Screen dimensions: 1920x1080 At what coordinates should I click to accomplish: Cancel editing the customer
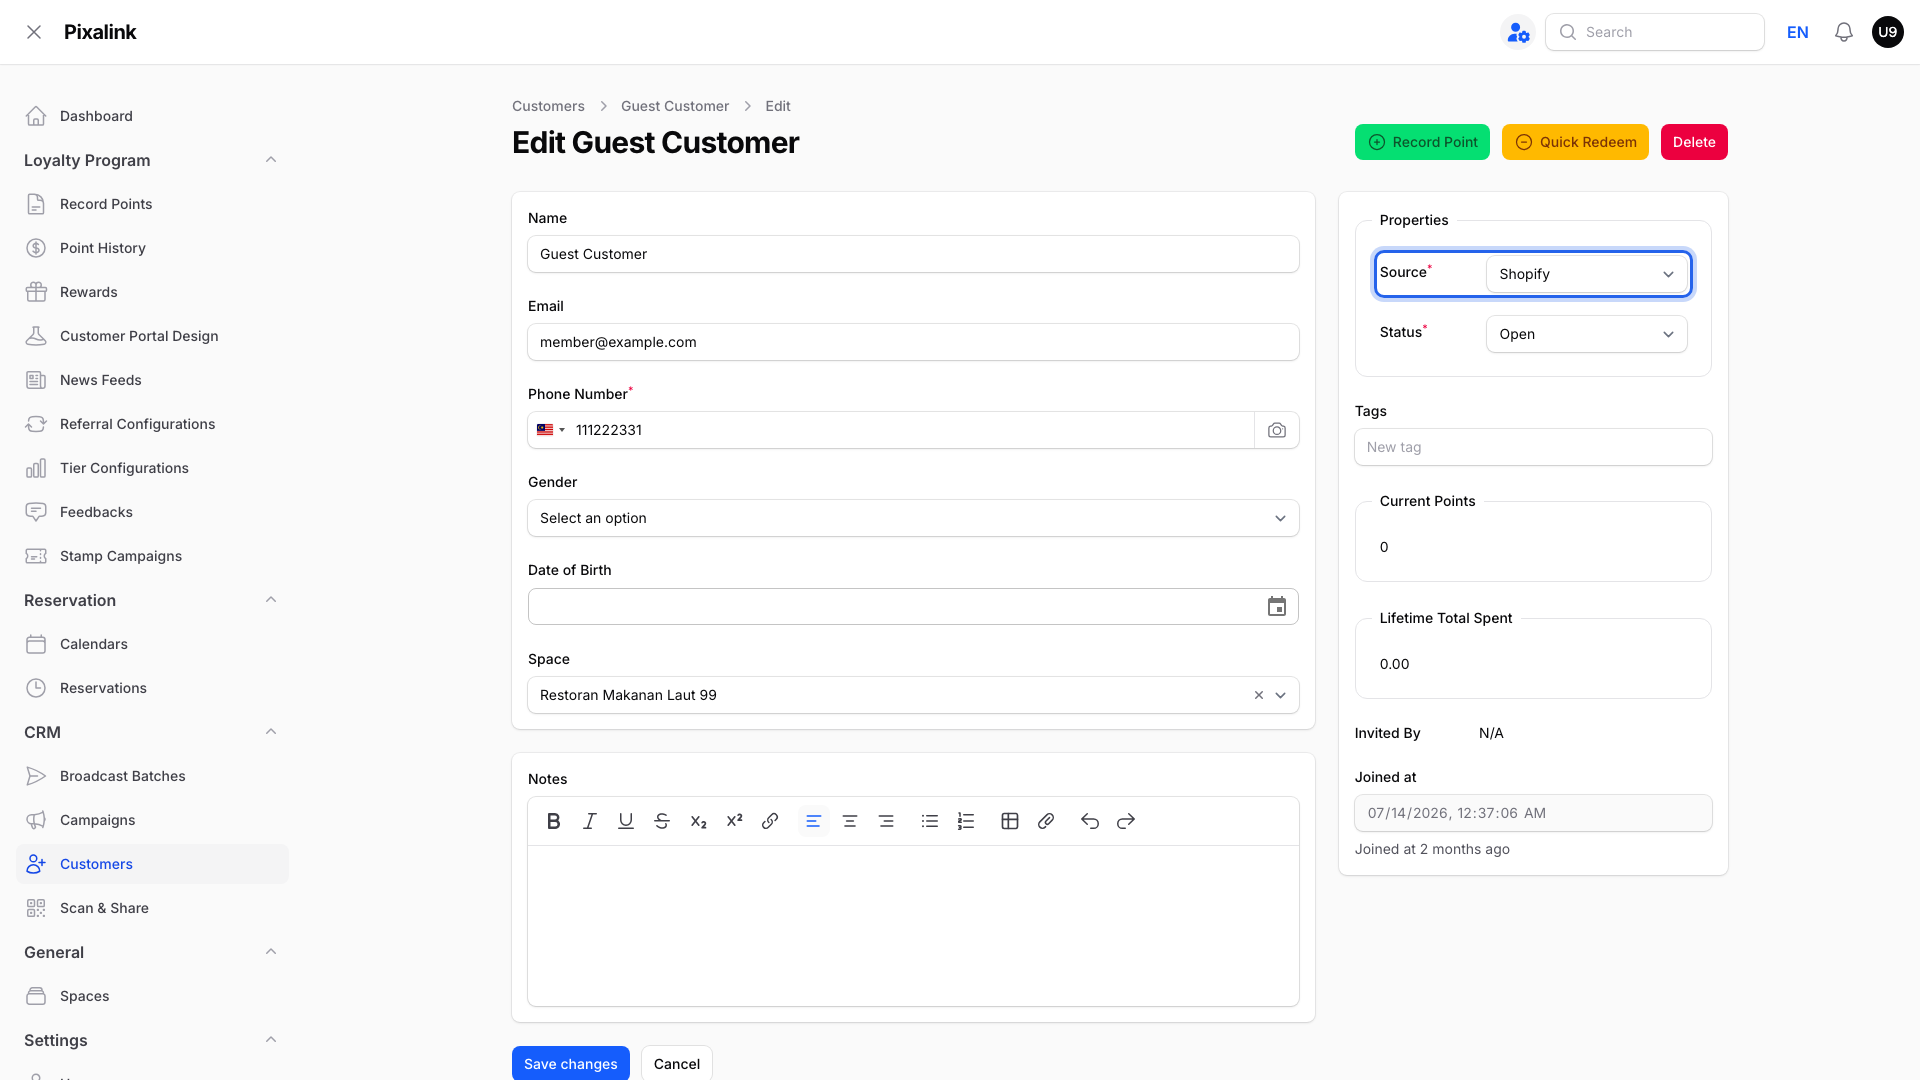677,1063
